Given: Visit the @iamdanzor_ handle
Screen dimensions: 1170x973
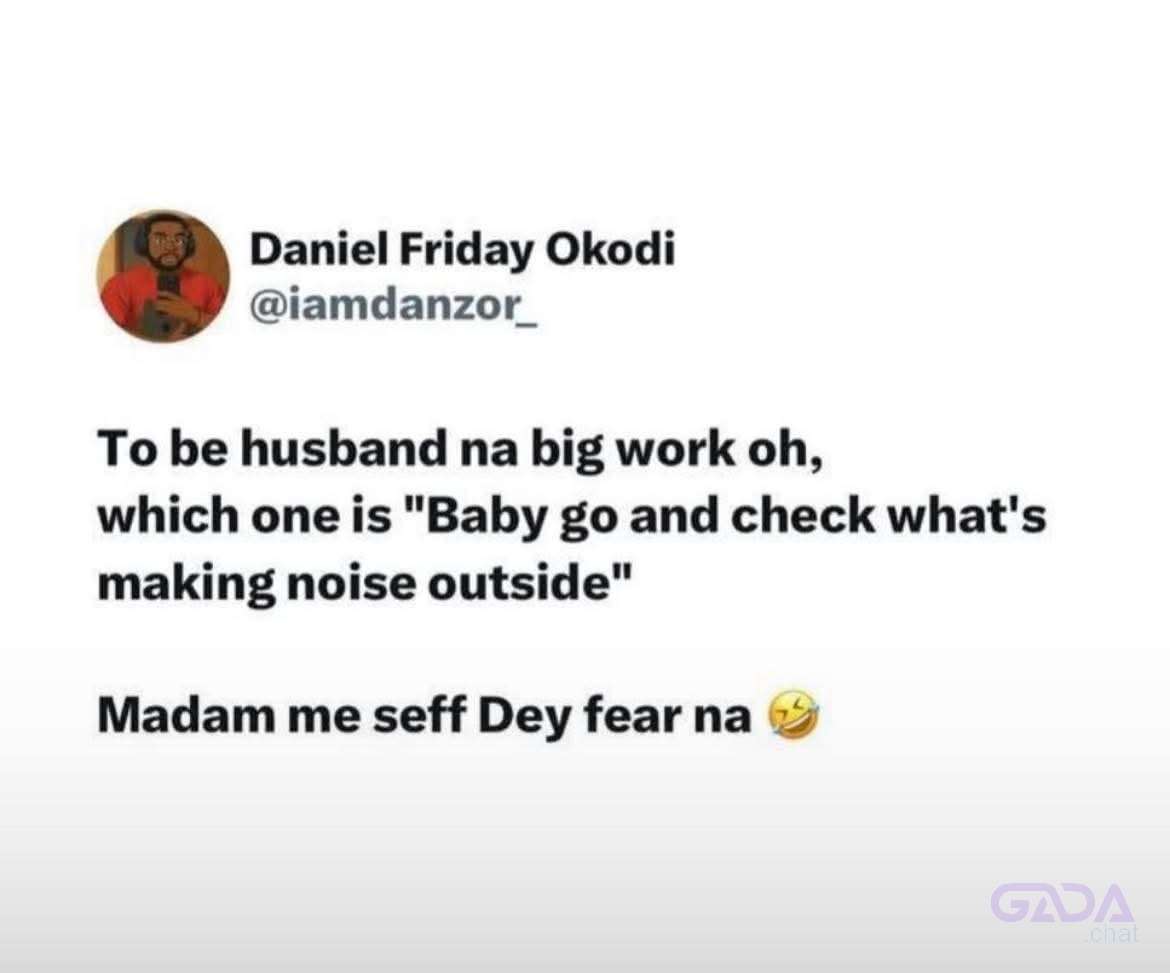Looking at the screenshot, I should coord(392,304).
